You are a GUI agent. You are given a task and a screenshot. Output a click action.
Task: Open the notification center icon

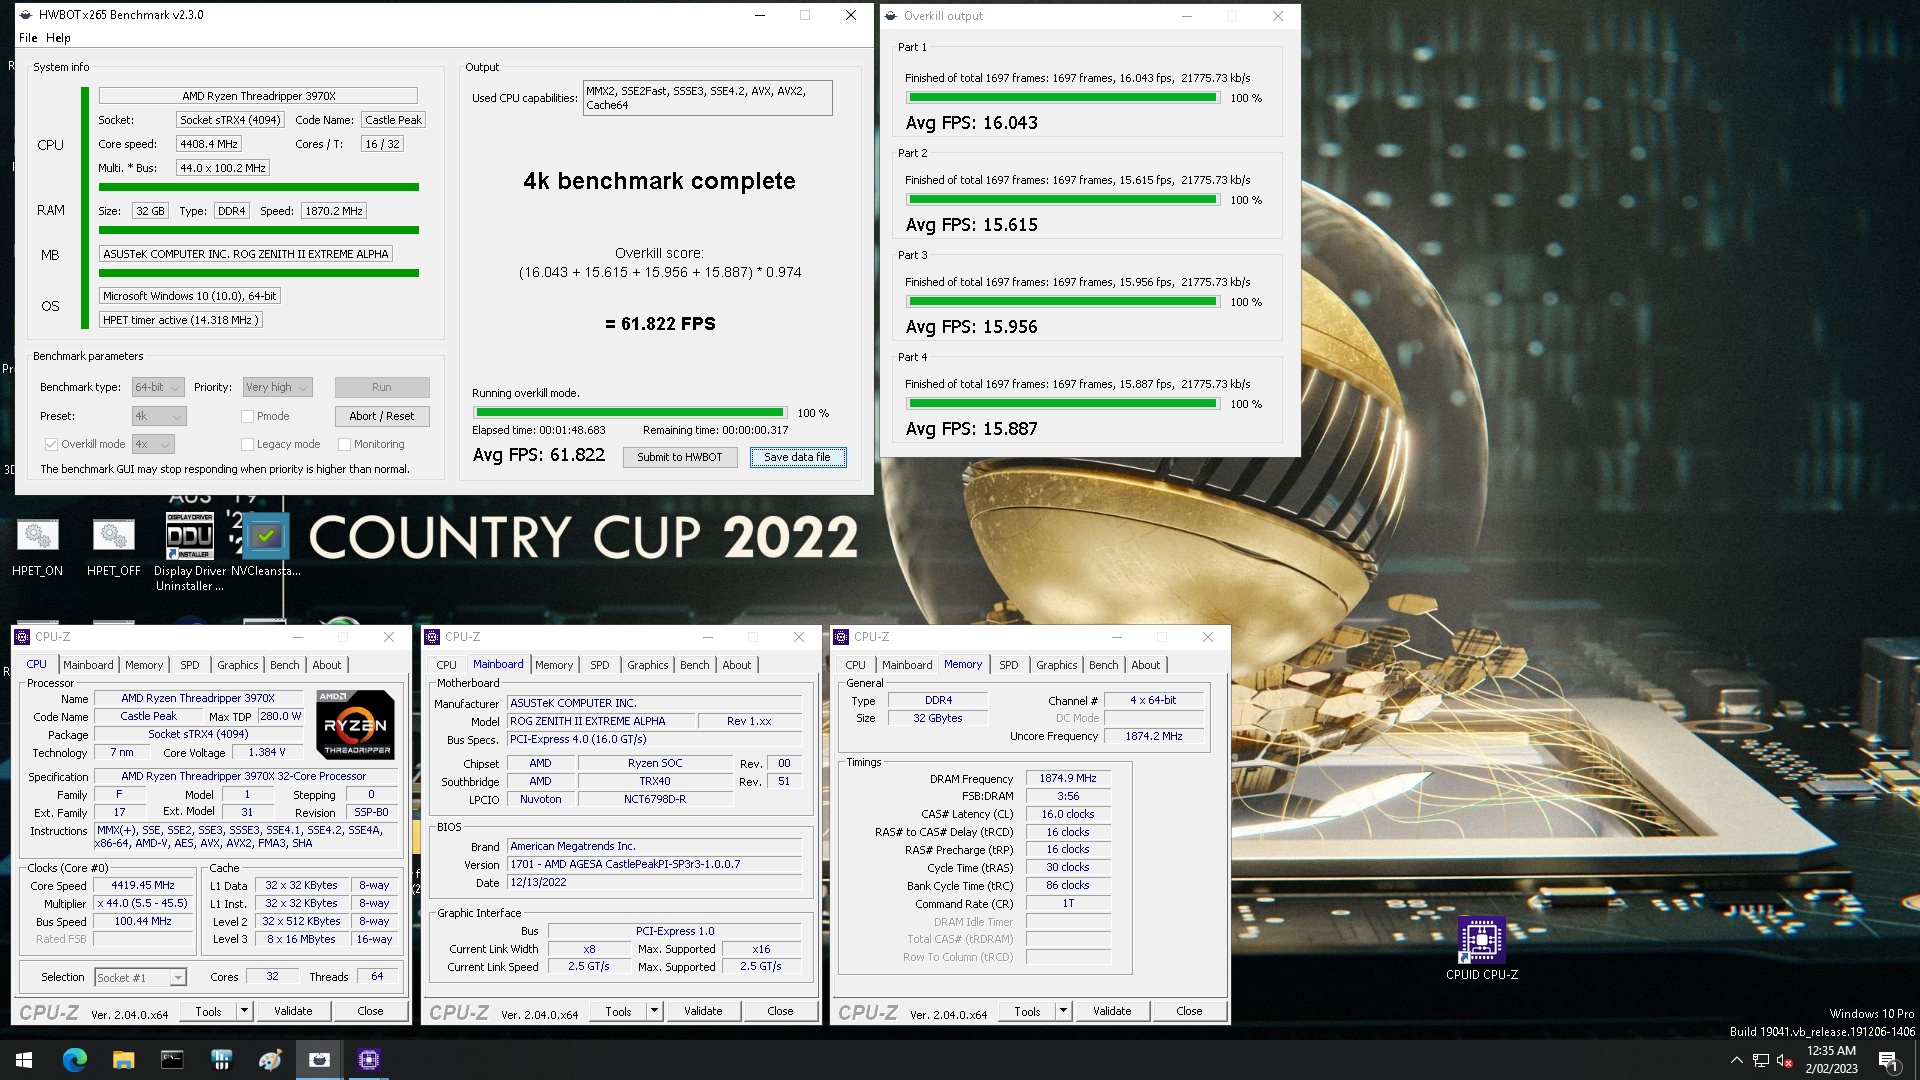[x=1889, y=1060]
